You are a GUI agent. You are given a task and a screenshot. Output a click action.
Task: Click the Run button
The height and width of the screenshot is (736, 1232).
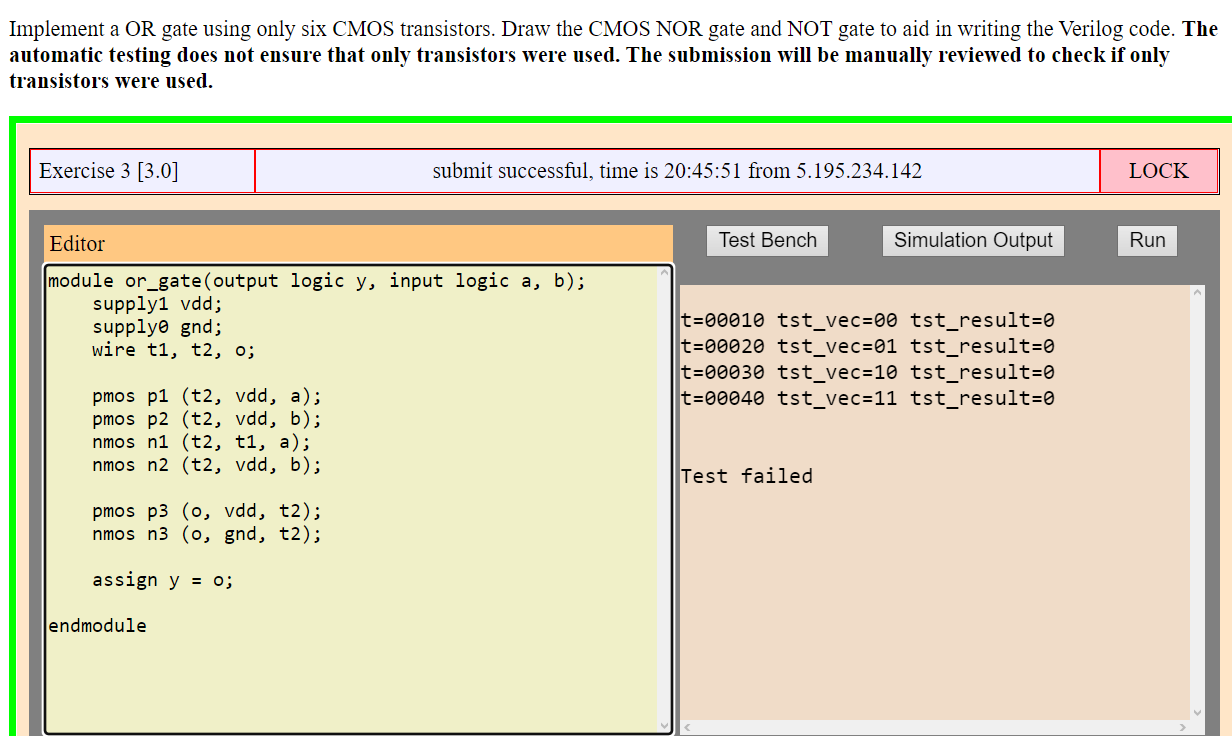[1146, 240]
